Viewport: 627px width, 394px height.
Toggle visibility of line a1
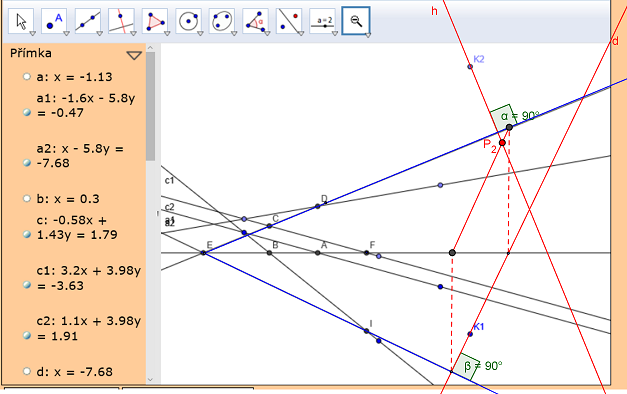click(27, 112)
